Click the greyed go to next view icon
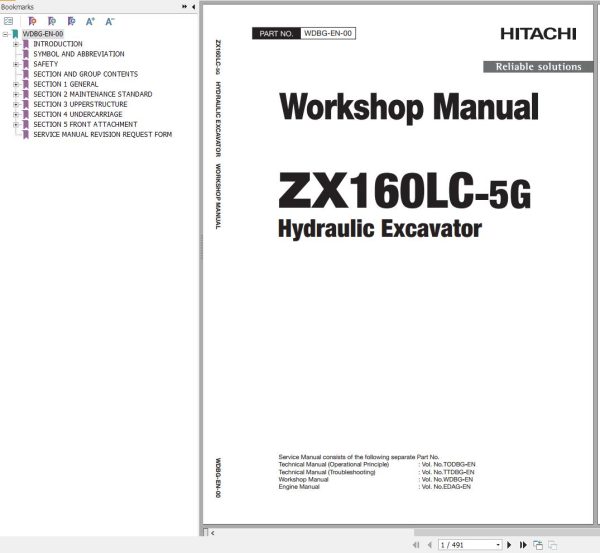 pyautogui.click(x=552, y=545)
